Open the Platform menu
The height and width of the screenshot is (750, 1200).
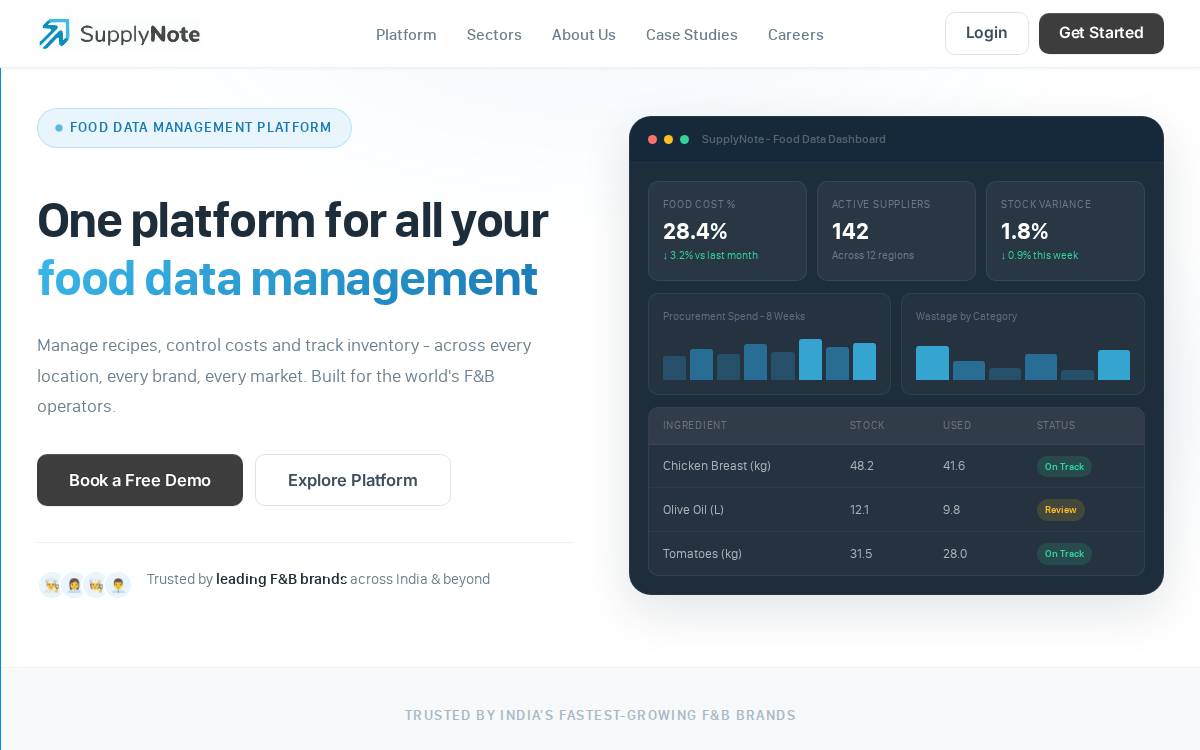pyautogui.click(x=406, y=35)
